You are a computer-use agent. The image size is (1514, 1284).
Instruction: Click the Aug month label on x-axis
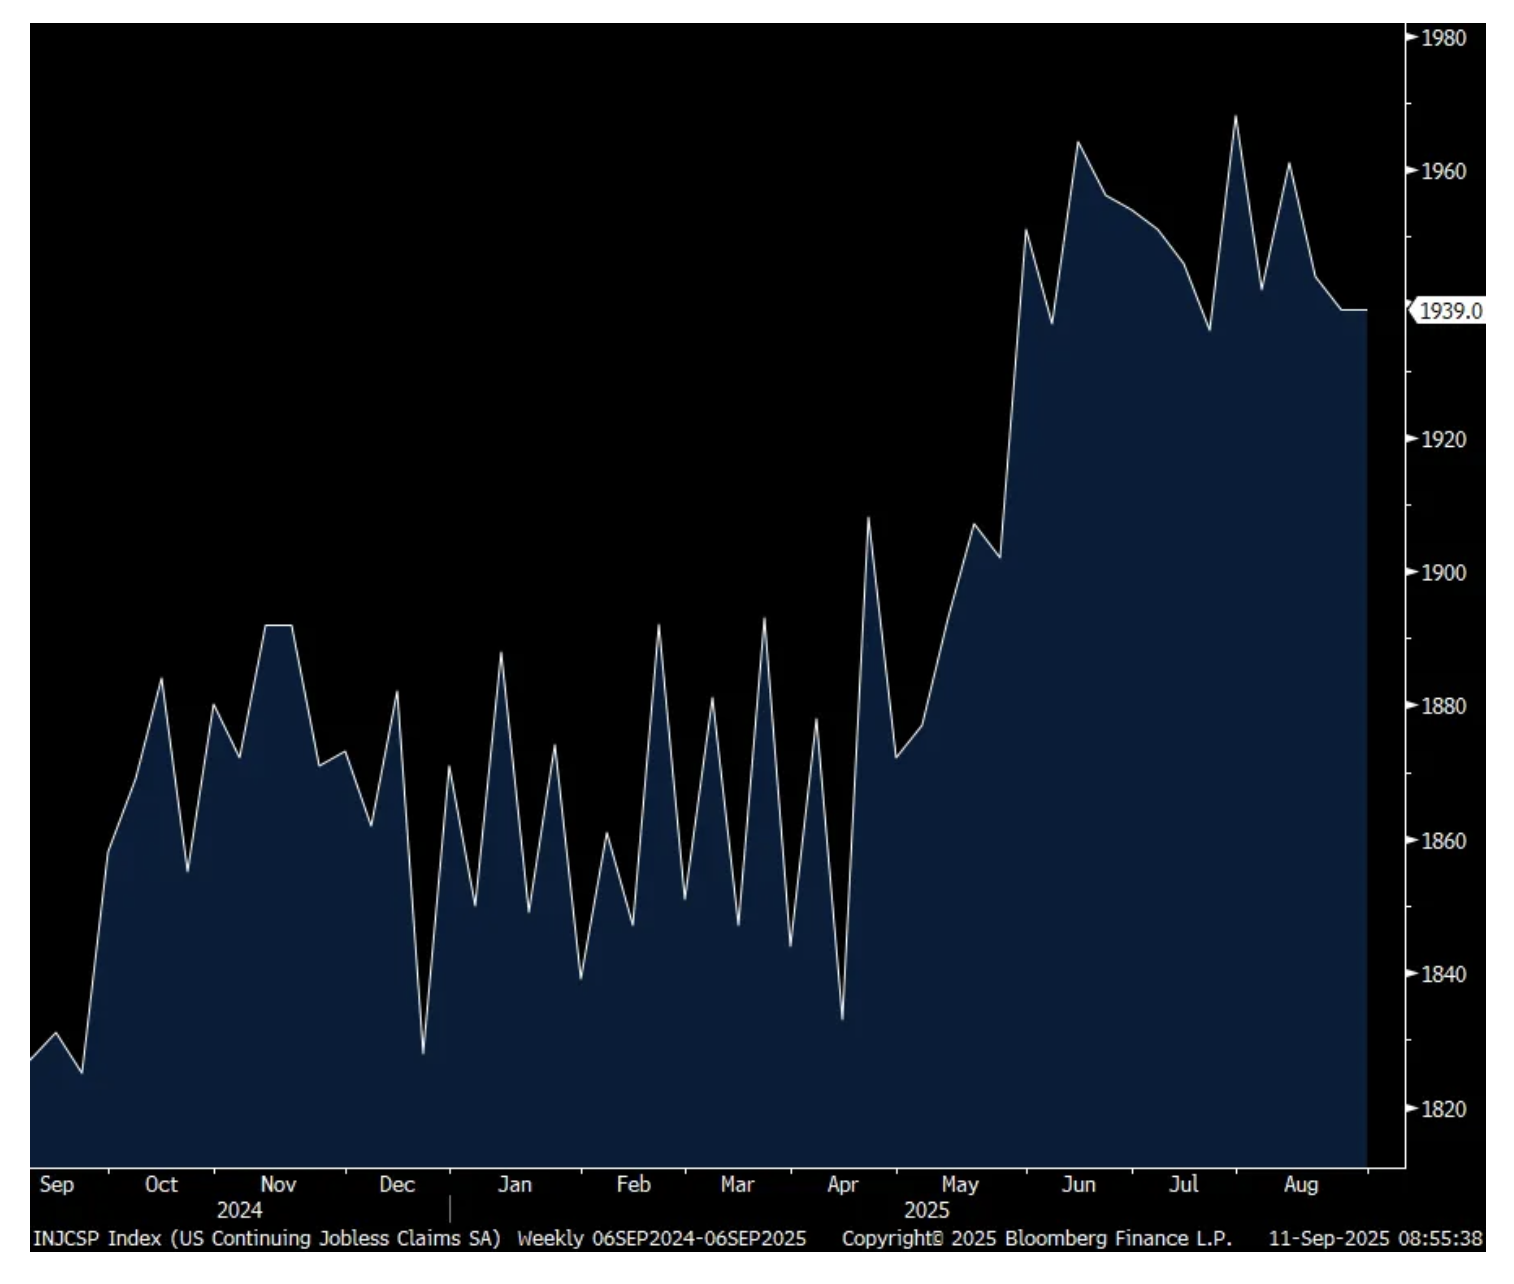1300,1185
